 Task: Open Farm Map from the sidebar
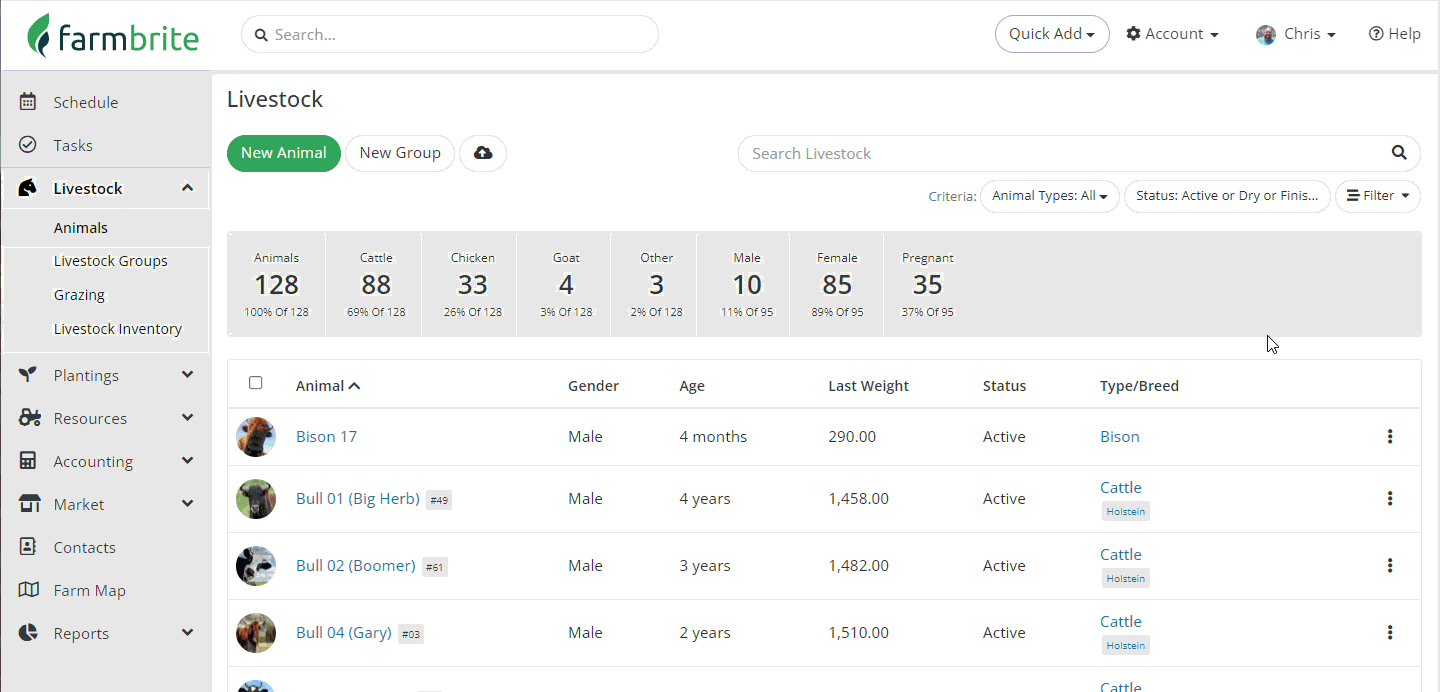[89, 591]
